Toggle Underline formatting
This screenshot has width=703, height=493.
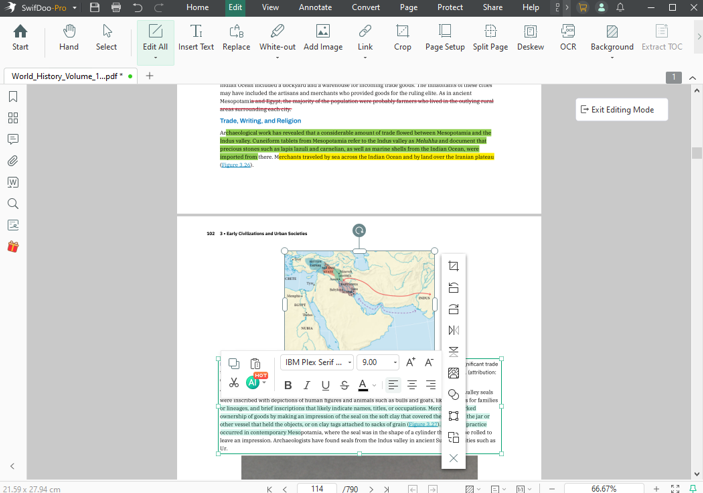pos(325,385)
